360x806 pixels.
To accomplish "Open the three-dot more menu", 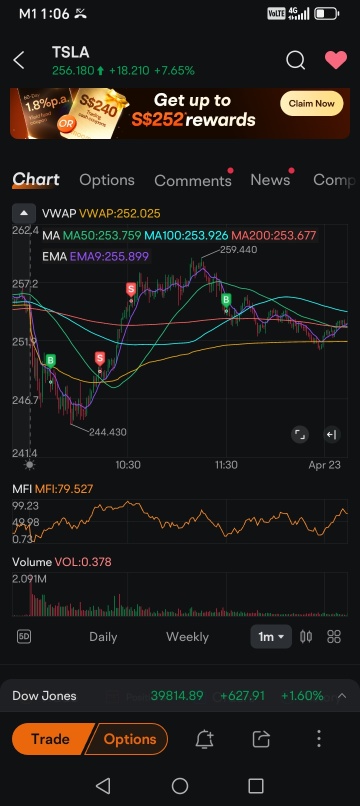I will click(x=319, y=739).
